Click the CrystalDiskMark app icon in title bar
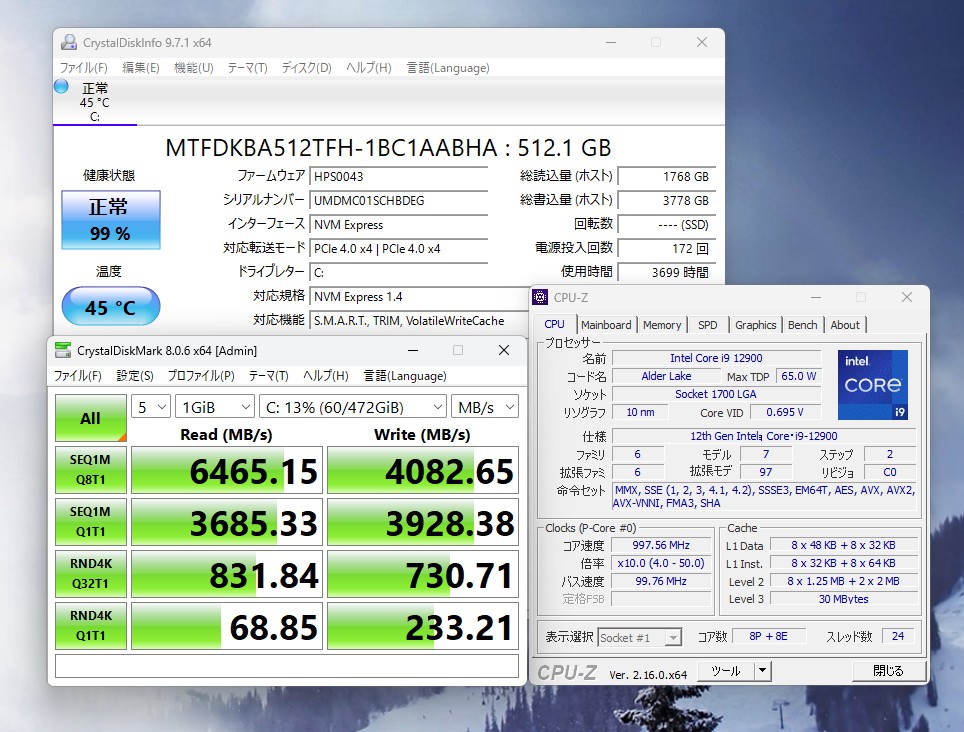Image resolution: width=964 pixels, height=732 pixels. pyautogui.click(x=63, y=350)
